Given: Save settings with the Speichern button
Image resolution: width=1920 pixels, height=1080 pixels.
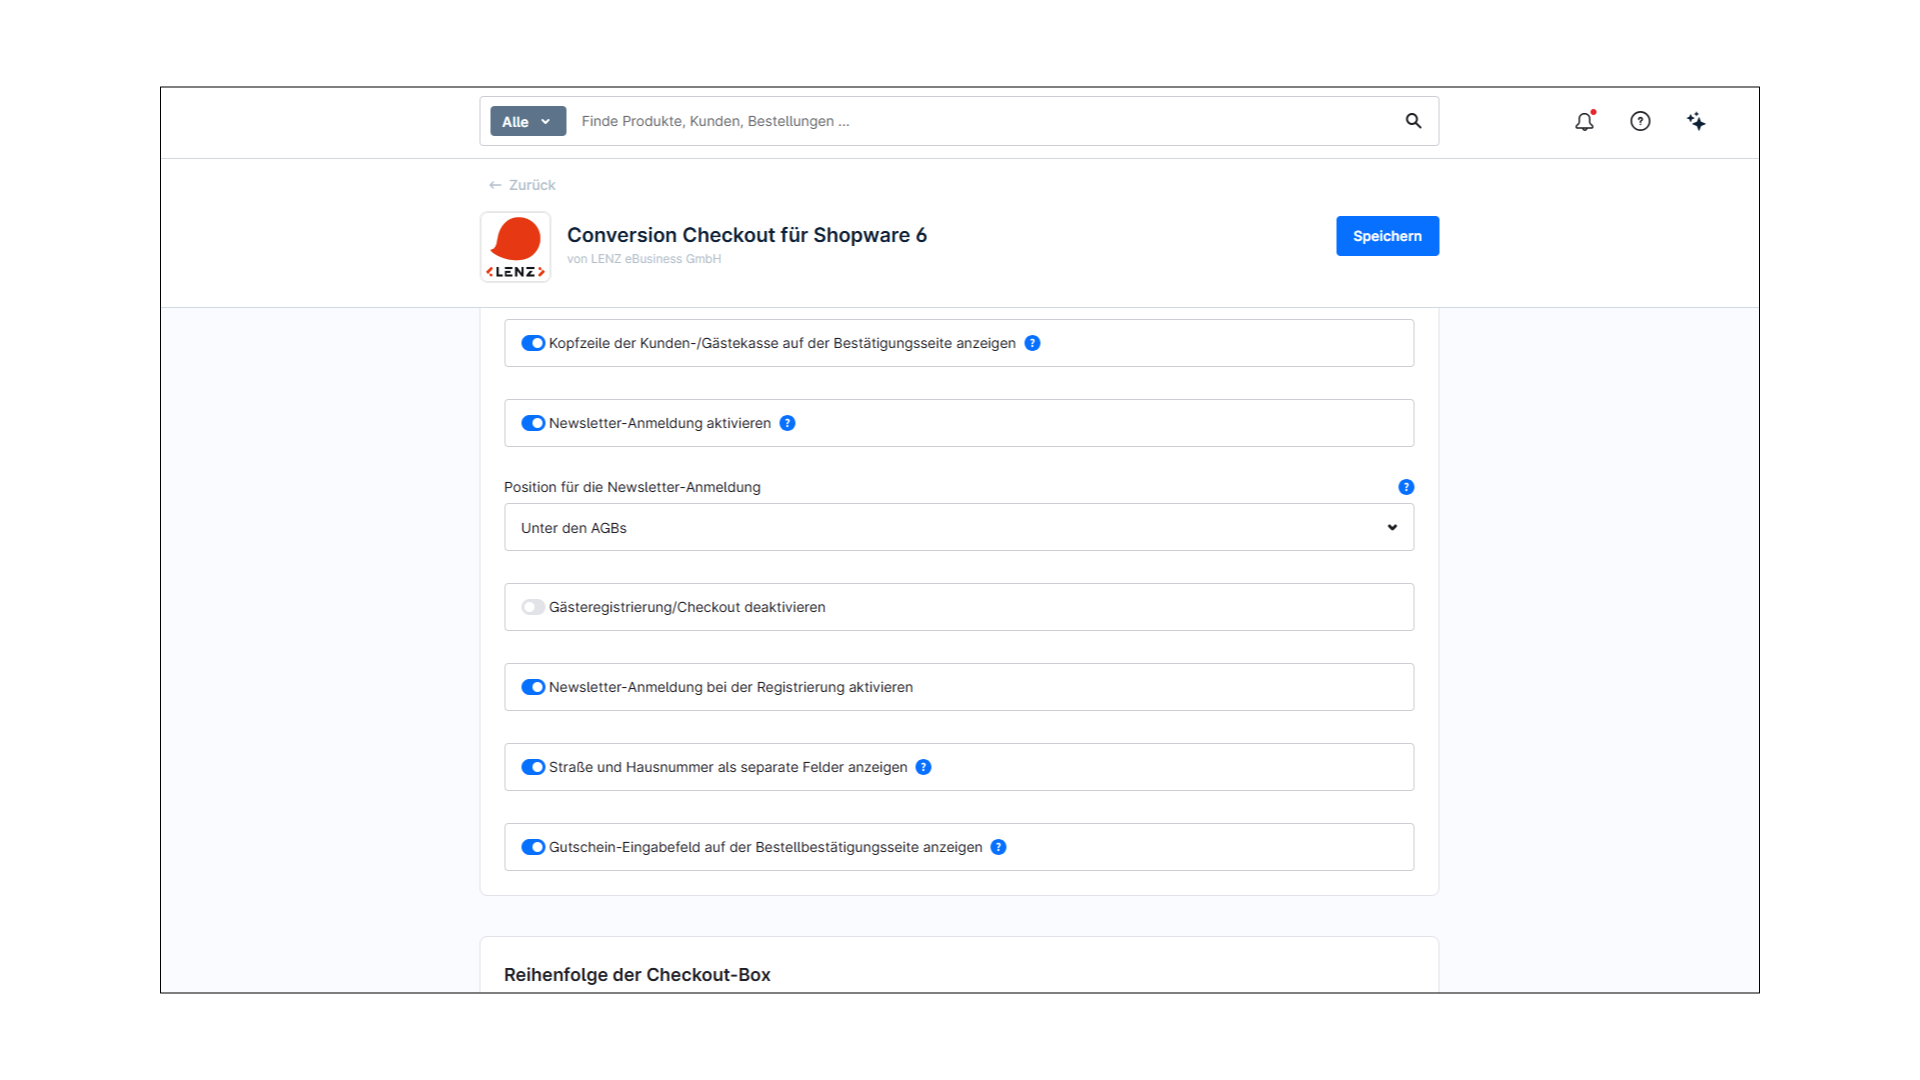Looking at the screenshot, I should [1387, 236].
